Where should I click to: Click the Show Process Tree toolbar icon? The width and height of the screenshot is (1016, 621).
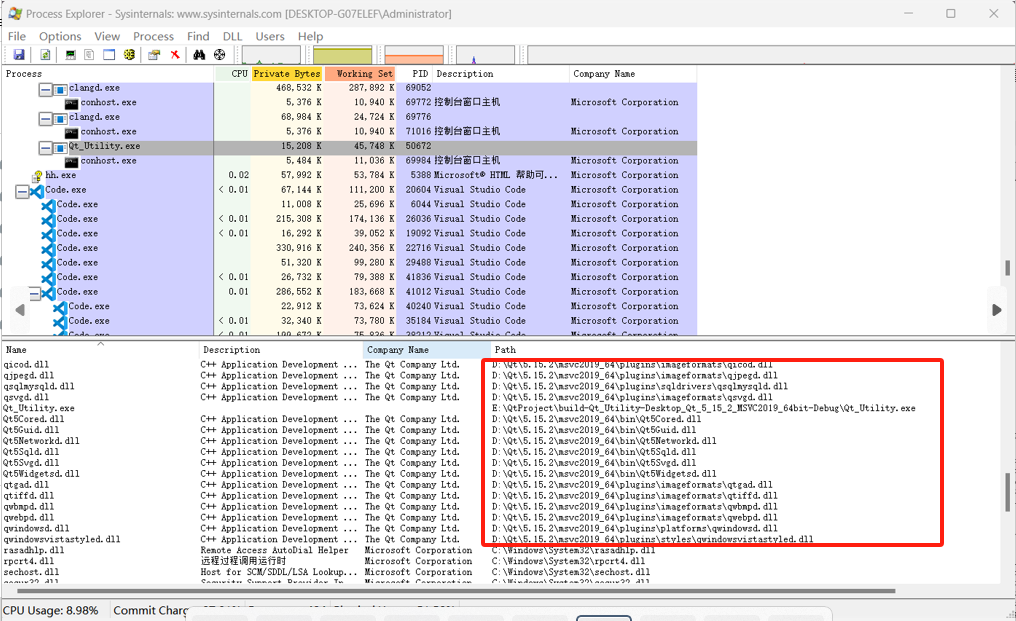pos(89,55)
